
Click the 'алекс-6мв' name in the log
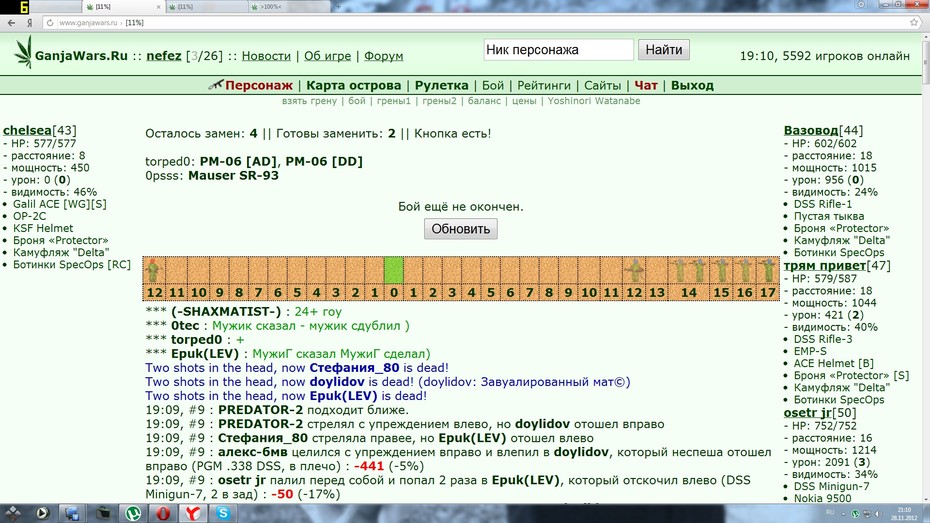253,452
